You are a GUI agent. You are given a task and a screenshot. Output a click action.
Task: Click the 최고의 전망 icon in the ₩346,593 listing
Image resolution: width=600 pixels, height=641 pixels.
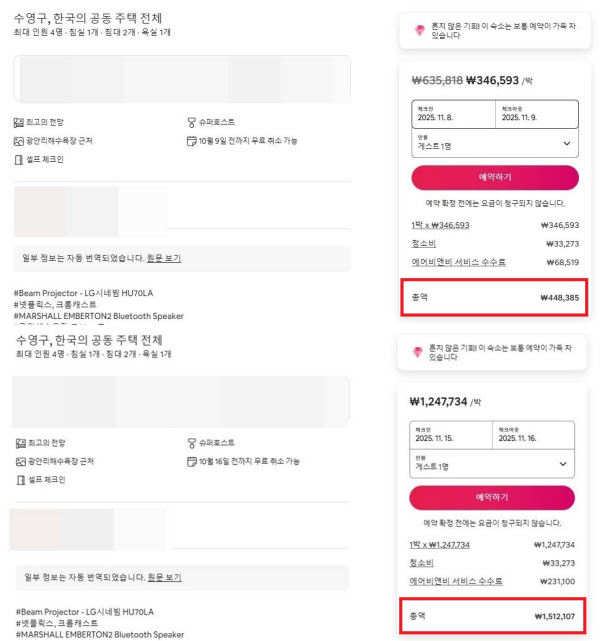pyautogui.click(x=18, y=122)
